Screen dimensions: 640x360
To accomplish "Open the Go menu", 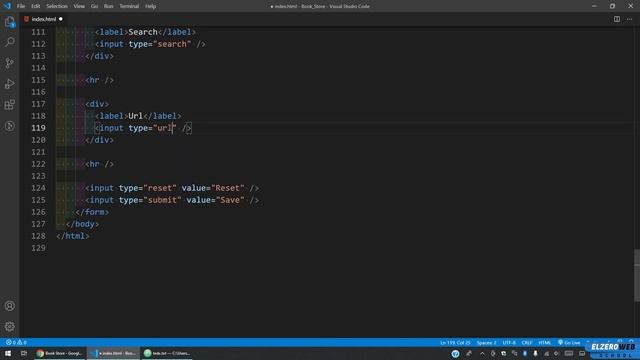I will tap(94, 6).
